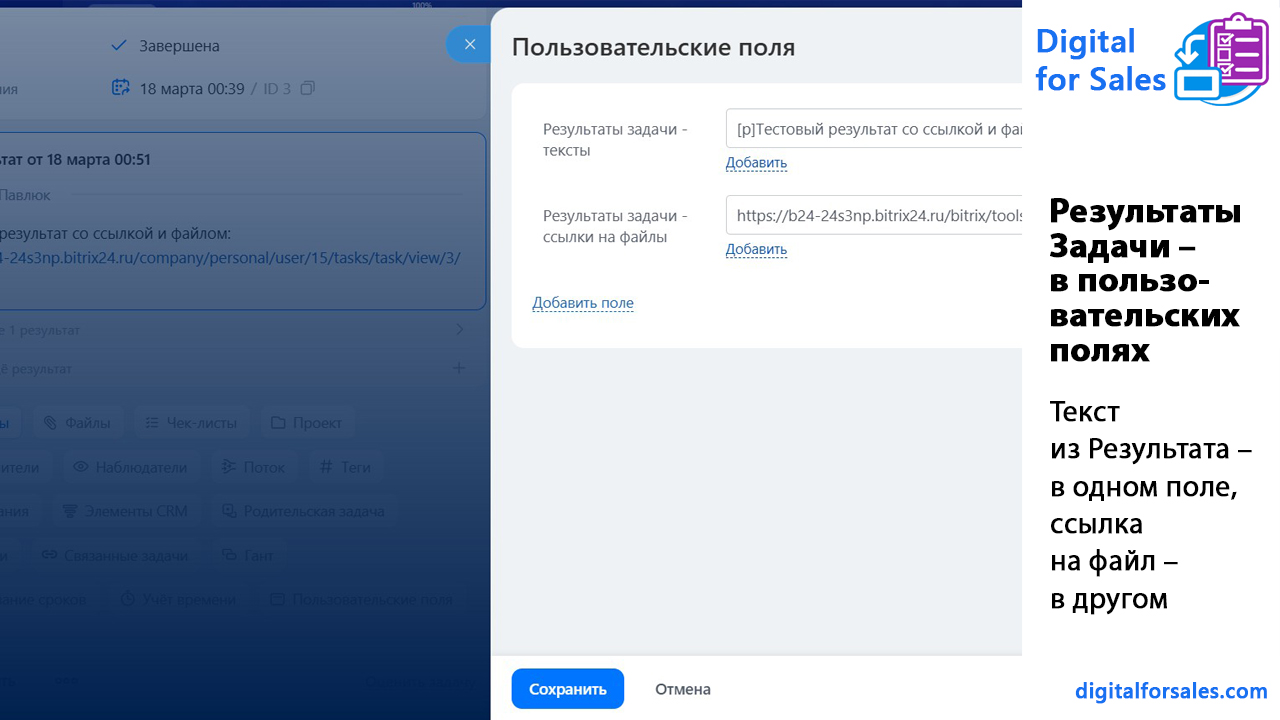Open the Наблюдатели chip

point(130,467)
